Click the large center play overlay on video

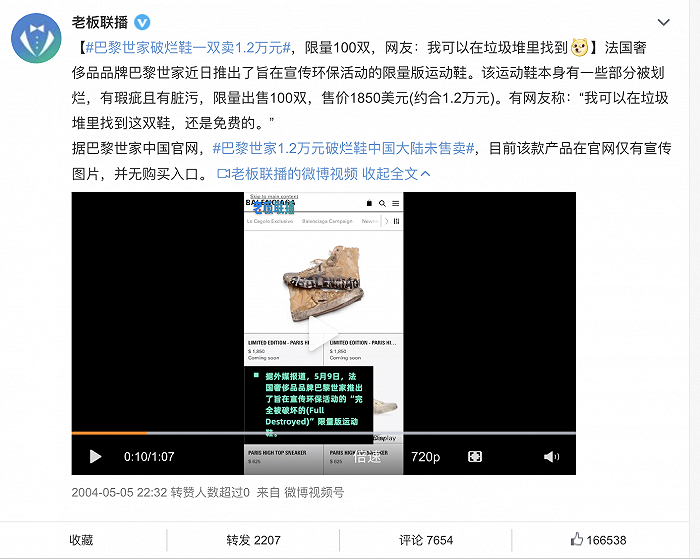tap(323, 333)
